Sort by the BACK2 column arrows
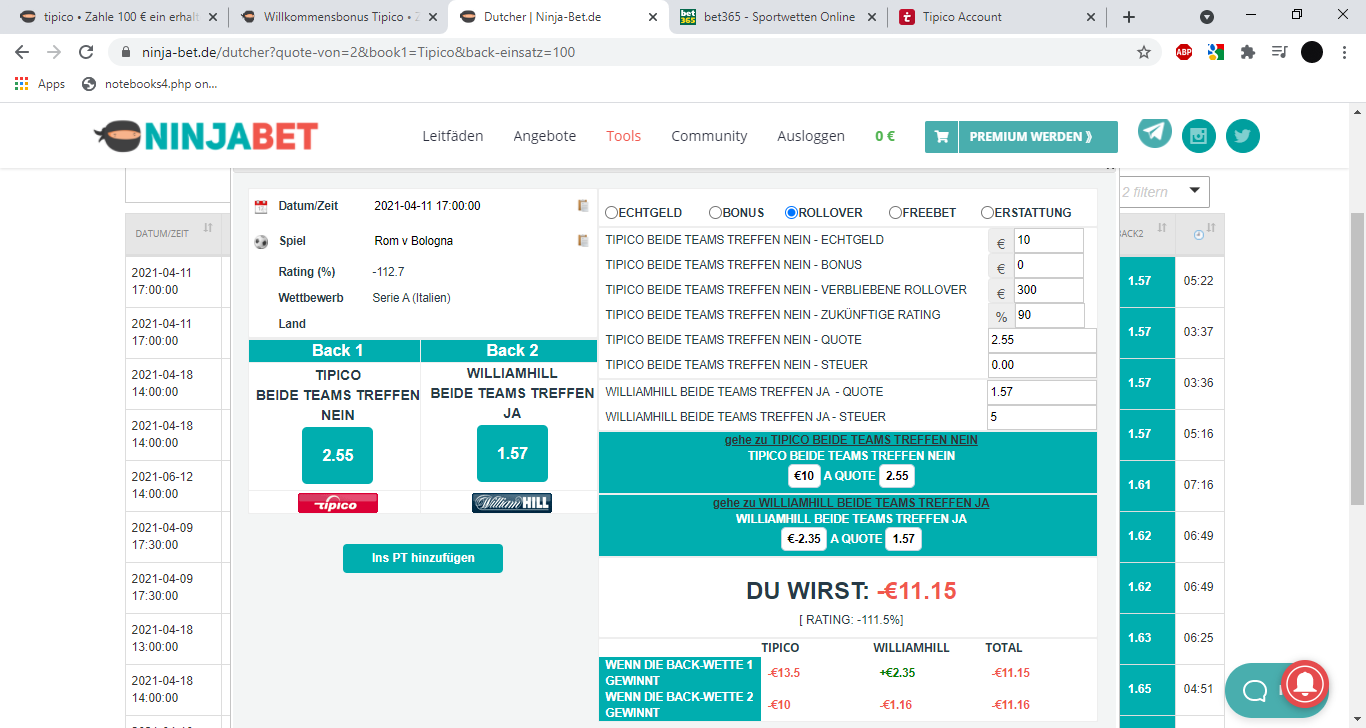The height and width of the screenshot is (728, 1366). (x=1162, y=228)
